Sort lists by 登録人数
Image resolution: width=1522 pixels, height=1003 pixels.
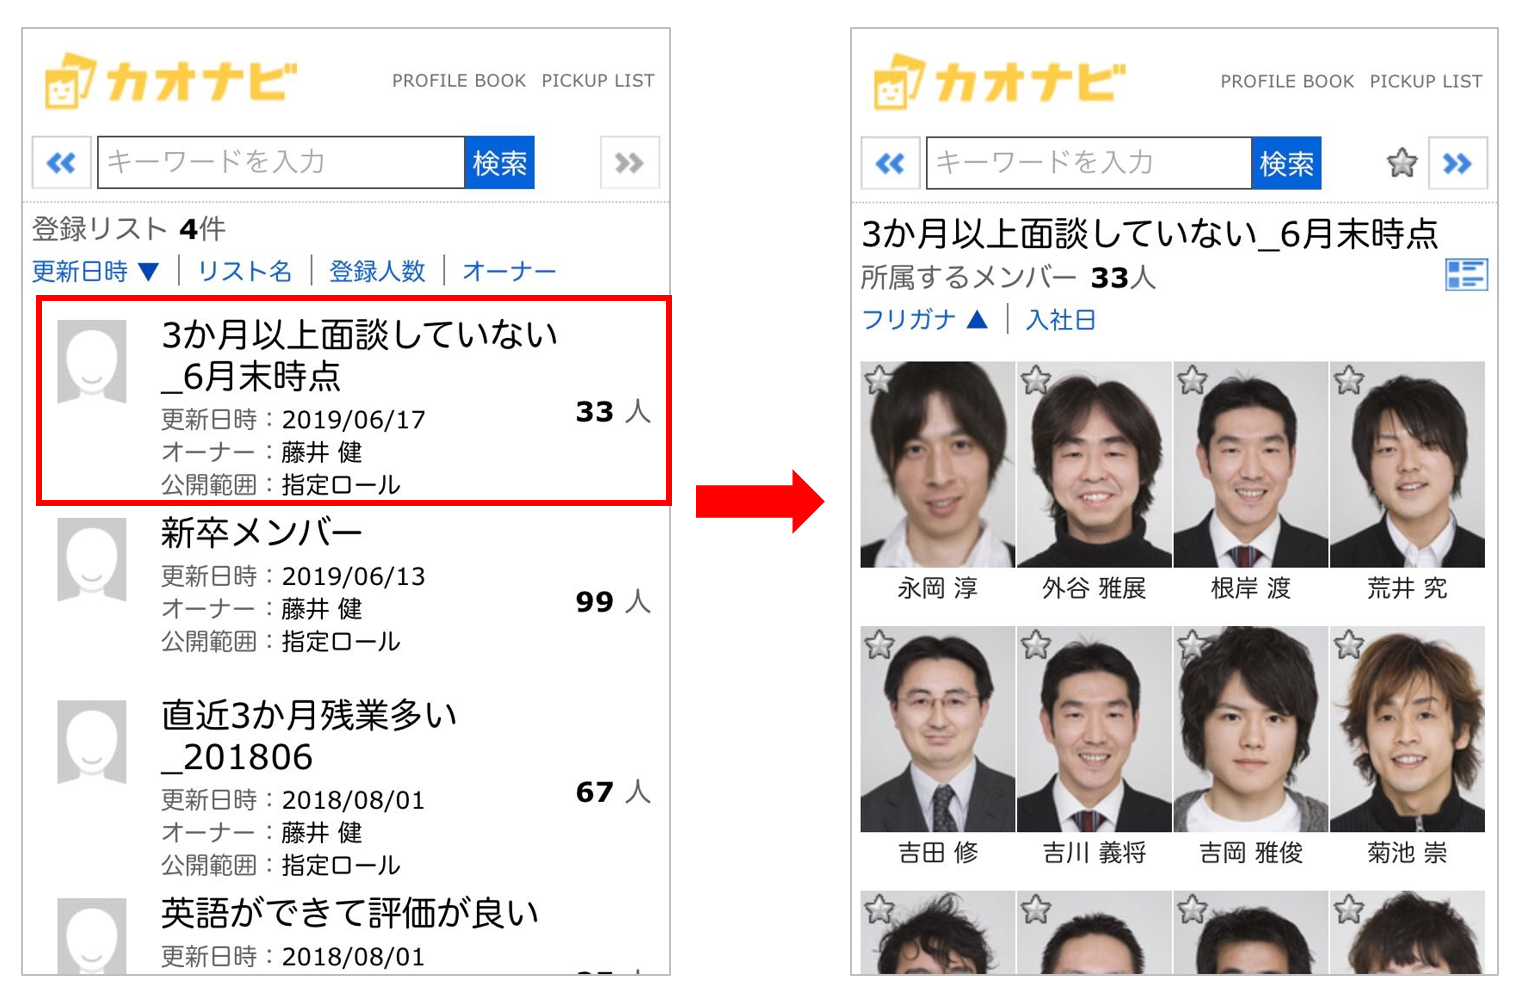coord(377,271)
